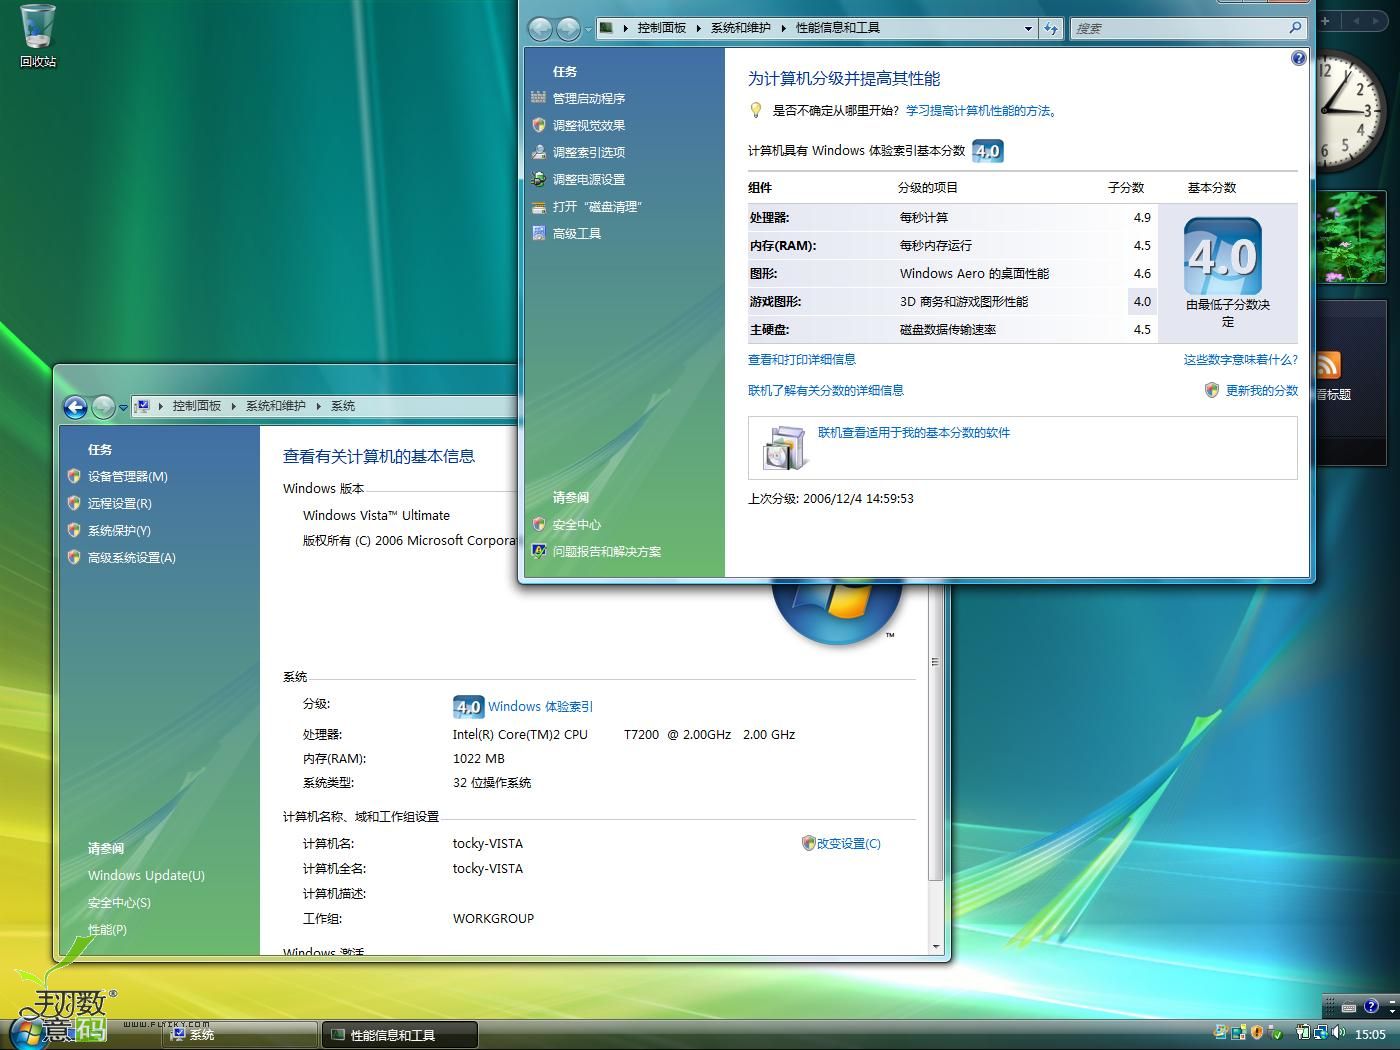Click the 问题报告和解决方案 icon

tap(539, 551)
